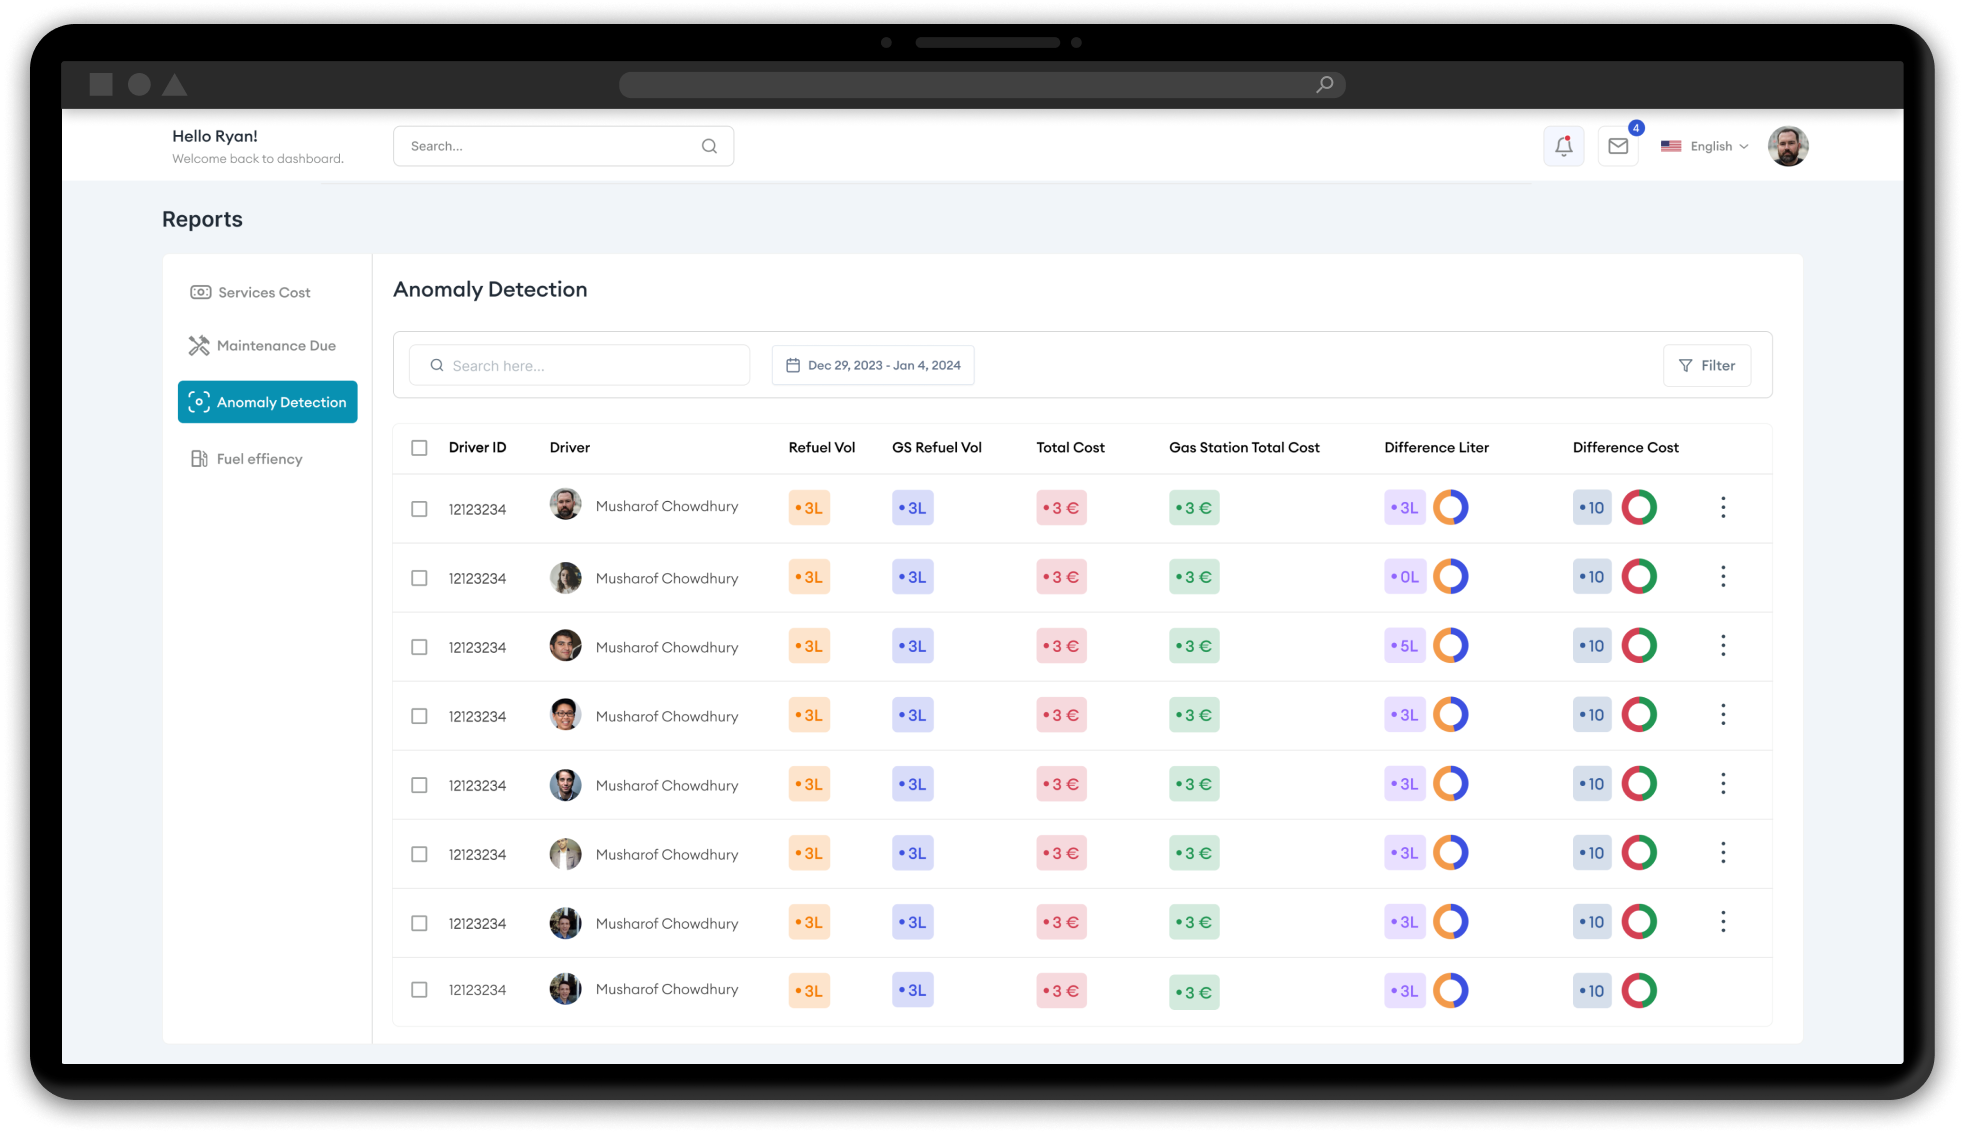Open the mail envelope icon
Viewport: 1963px width, 1134px height.
[1618, 147]
